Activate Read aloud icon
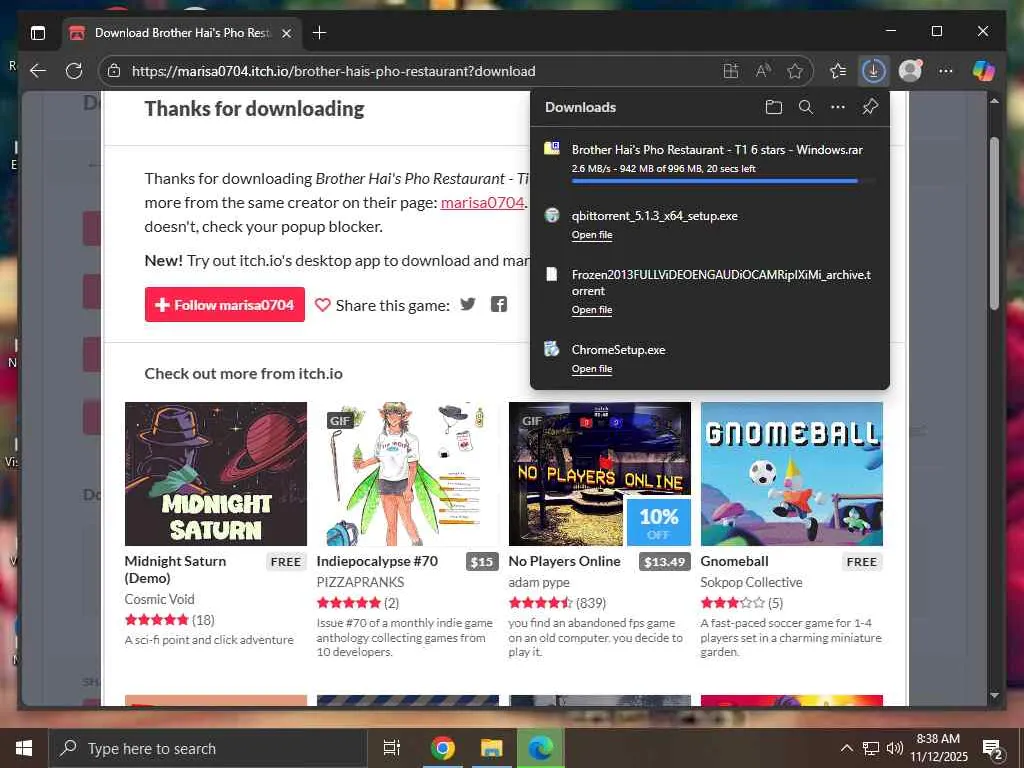The width and height of the screenshot is (1024, 768). point(763,71)
